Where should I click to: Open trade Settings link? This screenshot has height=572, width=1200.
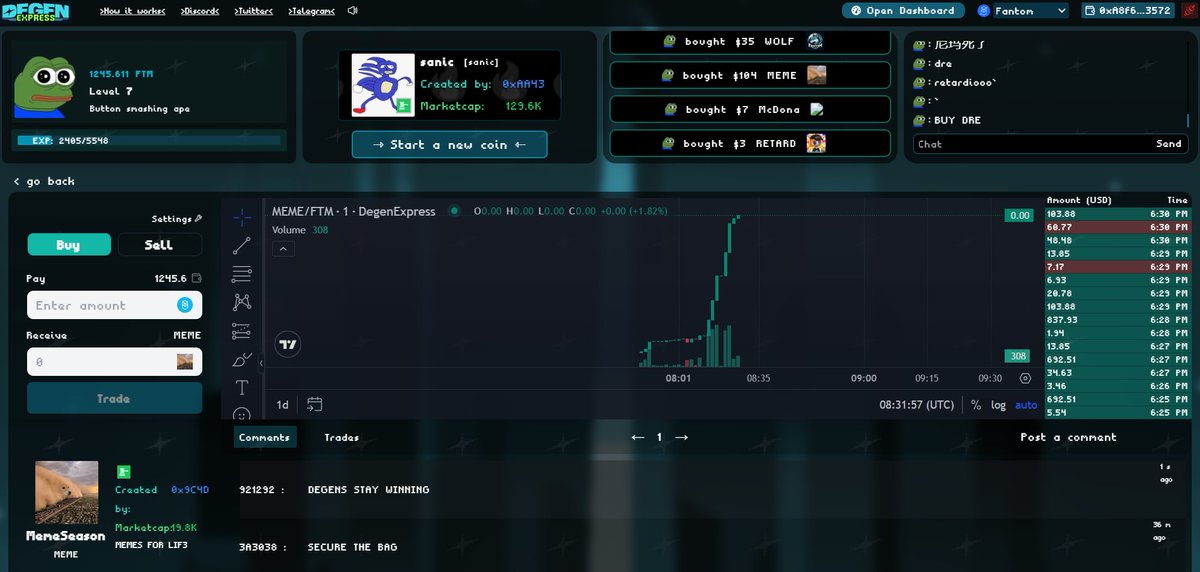tap(177, 219)
